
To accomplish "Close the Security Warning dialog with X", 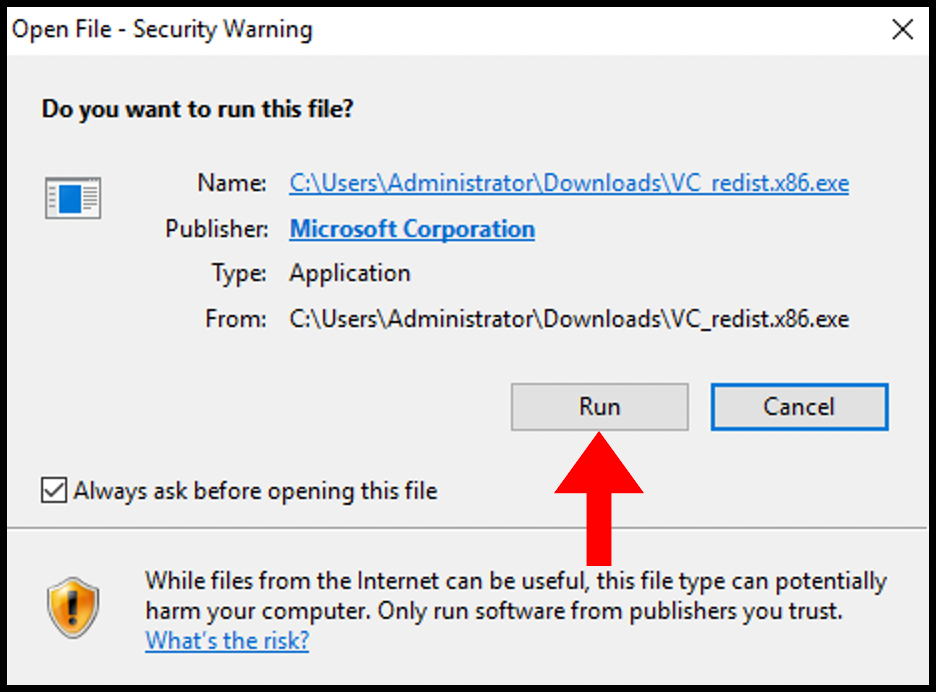I will (903, 29).
